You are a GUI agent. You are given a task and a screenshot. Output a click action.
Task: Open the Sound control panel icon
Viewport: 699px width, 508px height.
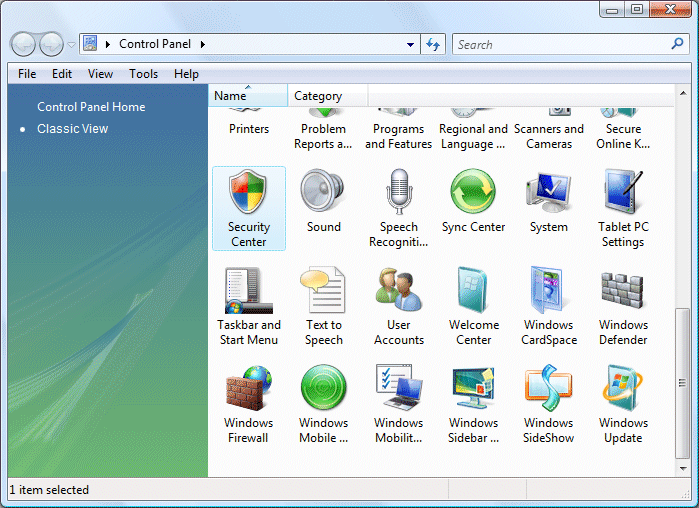[323, 192]
